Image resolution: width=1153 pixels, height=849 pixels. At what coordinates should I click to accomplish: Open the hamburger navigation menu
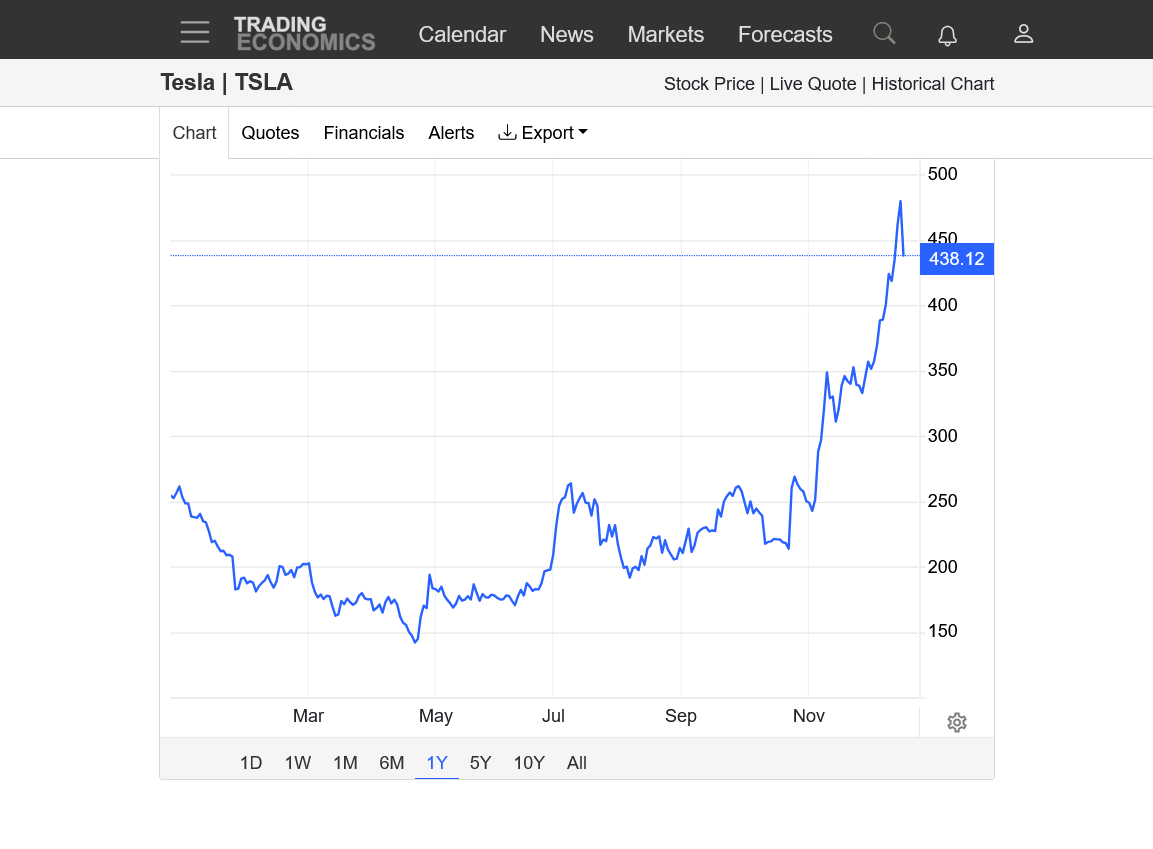(195, 33)
